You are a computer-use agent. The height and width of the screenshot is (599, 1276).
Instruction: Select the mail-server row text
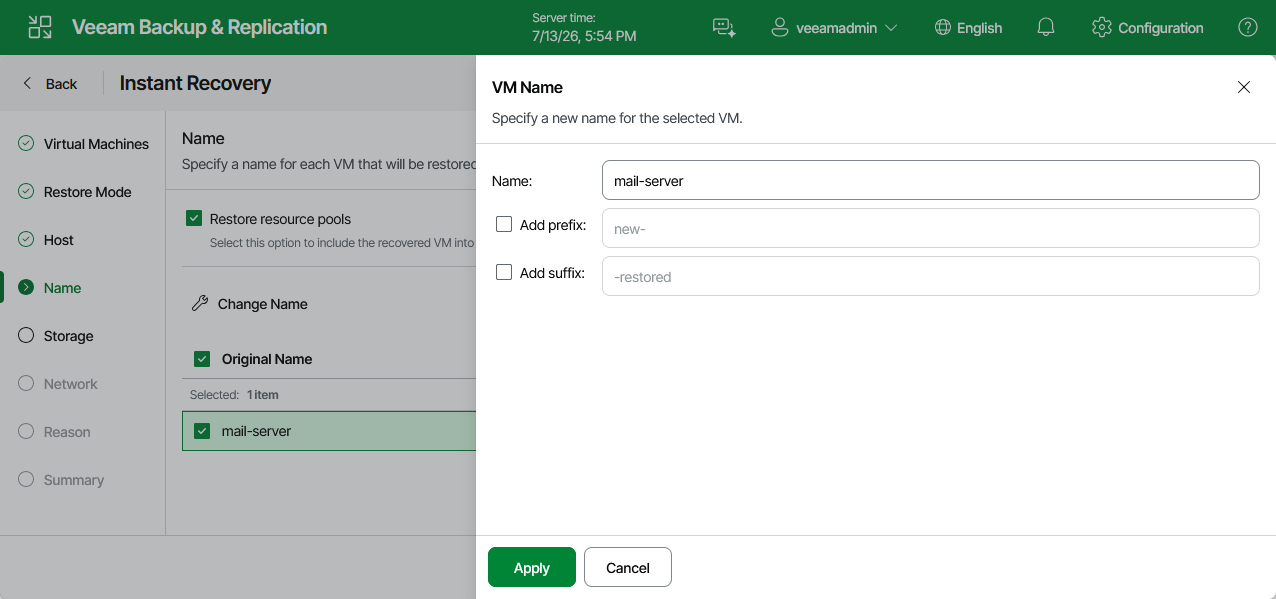[257, 431]
